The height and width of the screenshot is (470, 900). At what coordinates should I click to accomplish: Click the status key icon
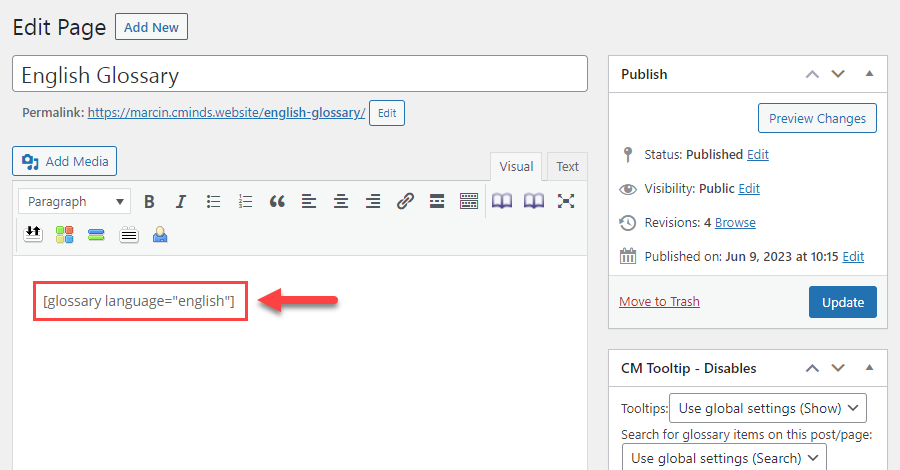tap(628, 154)
